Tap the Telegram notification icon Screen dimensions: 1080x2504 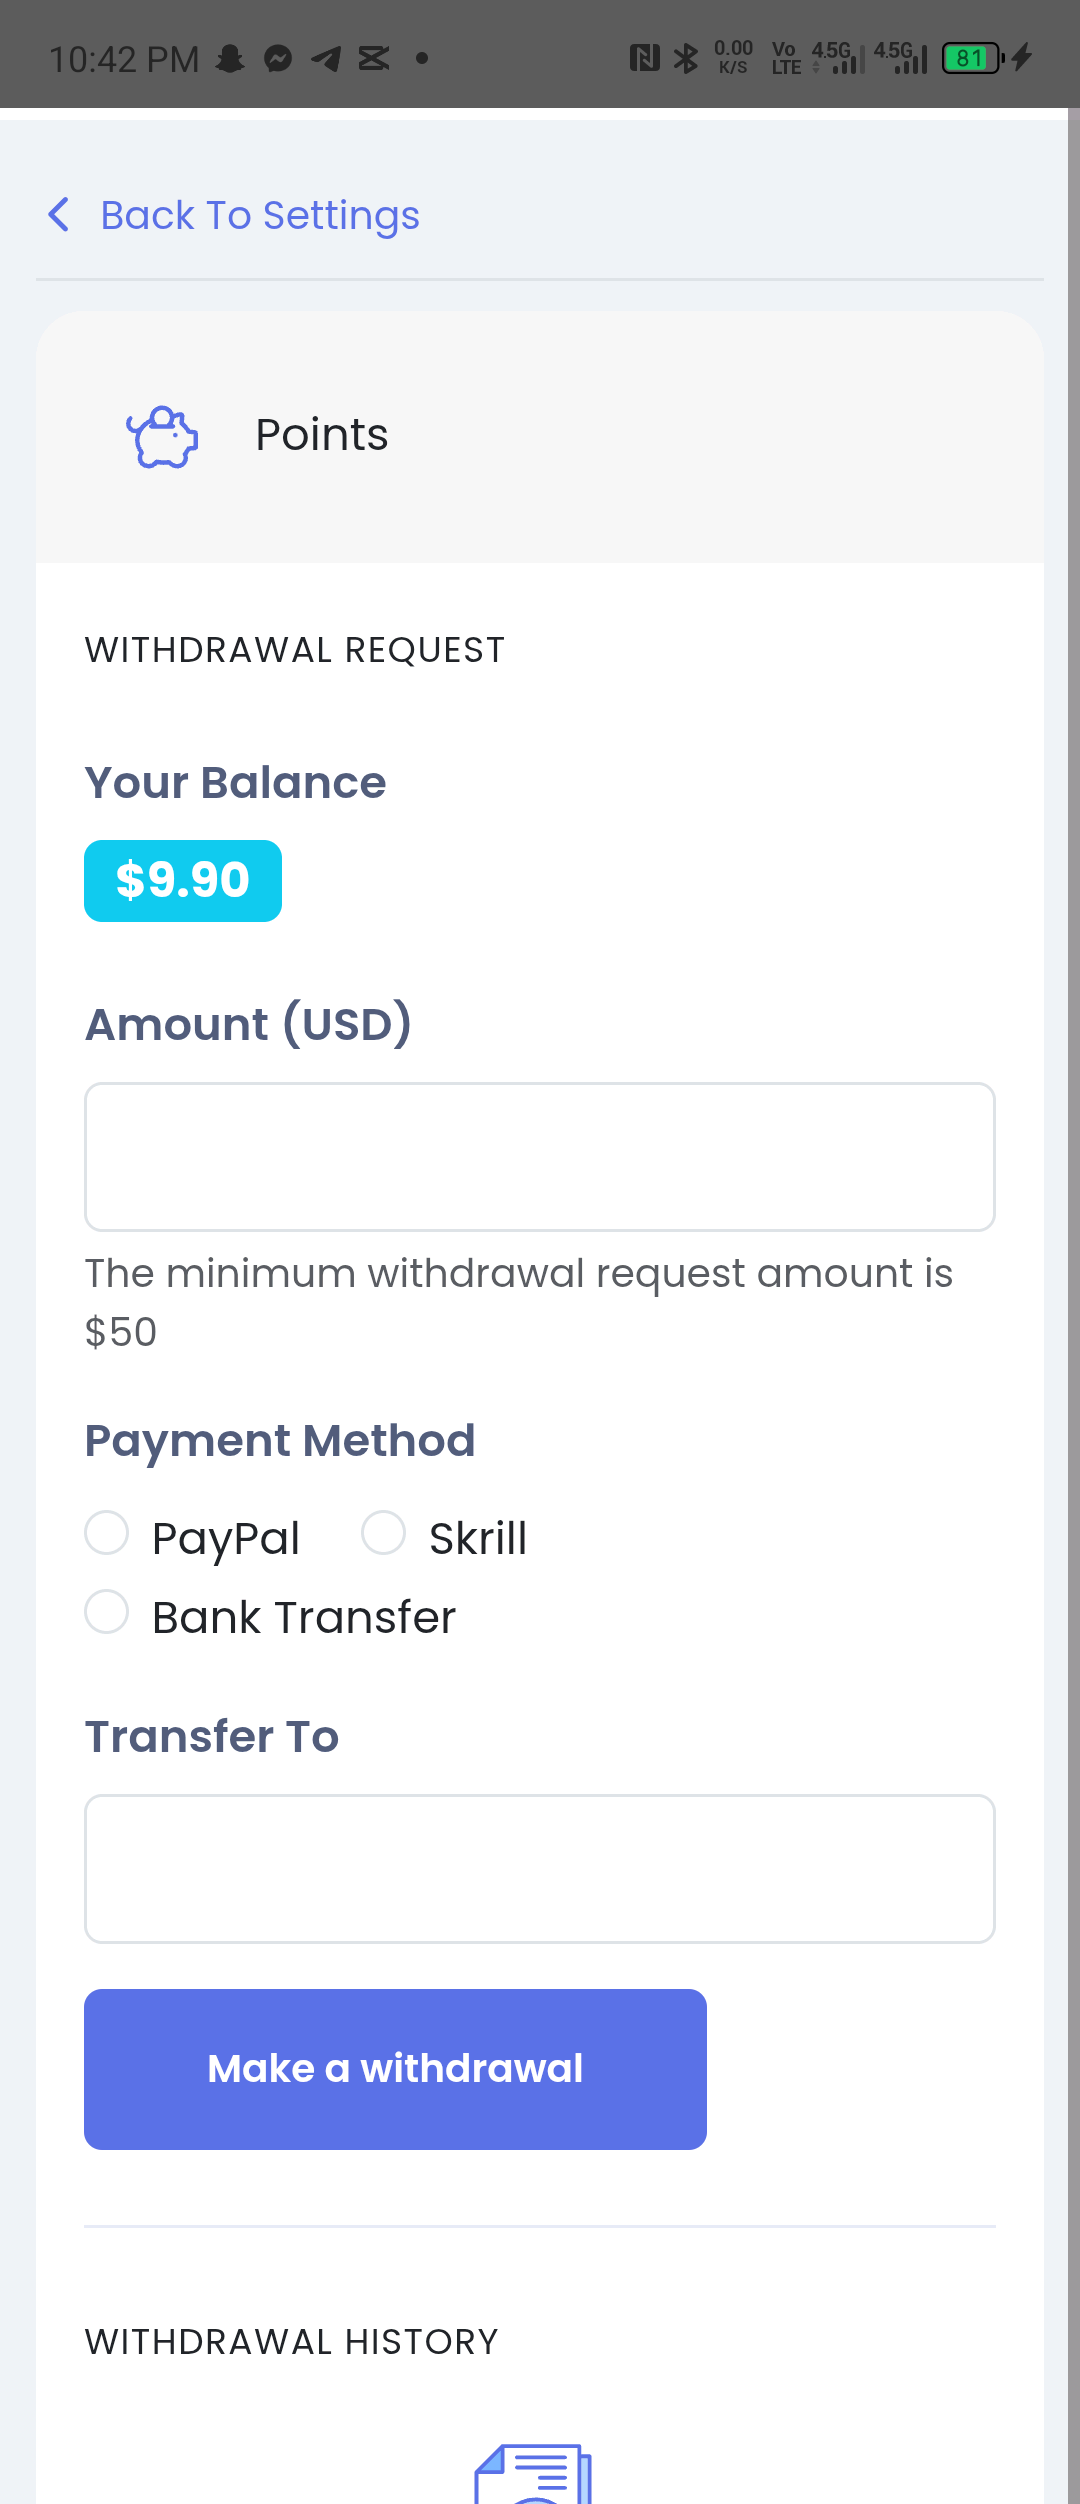point(326,59)
